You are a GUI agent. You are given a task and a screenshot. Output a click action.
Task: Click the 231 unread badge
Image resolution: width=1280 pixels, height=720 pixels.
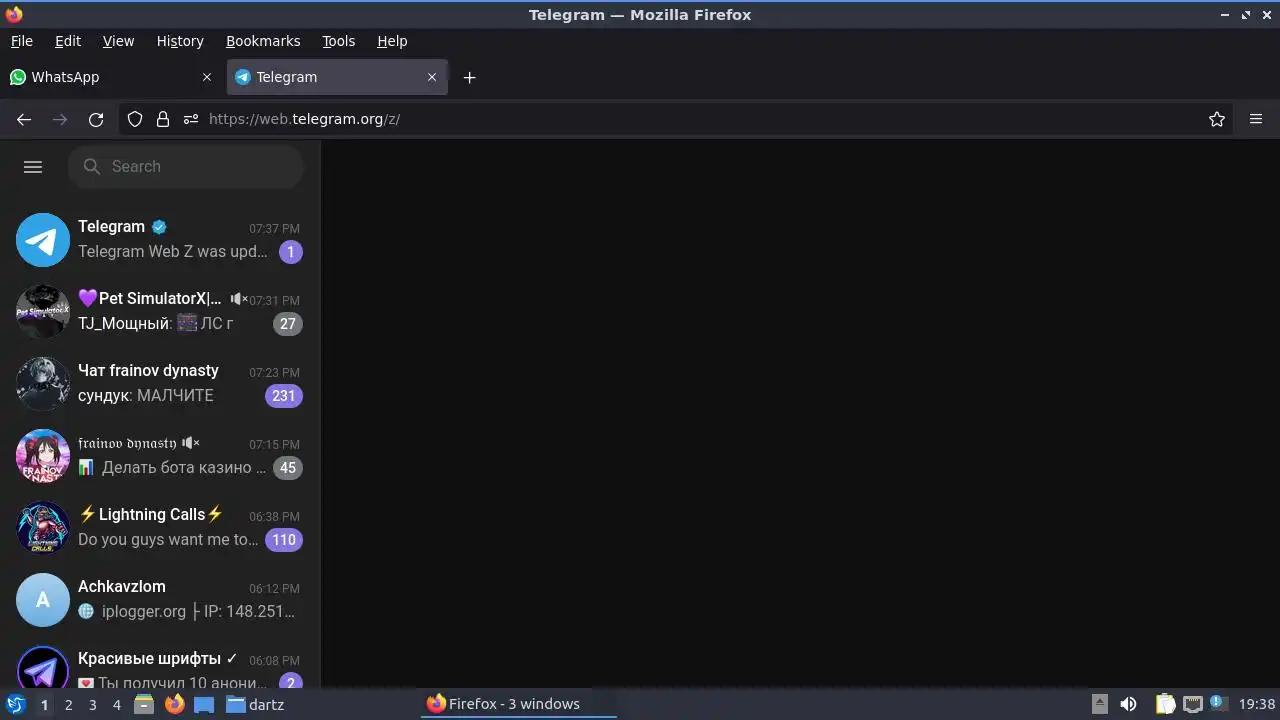tap(284, 396)
